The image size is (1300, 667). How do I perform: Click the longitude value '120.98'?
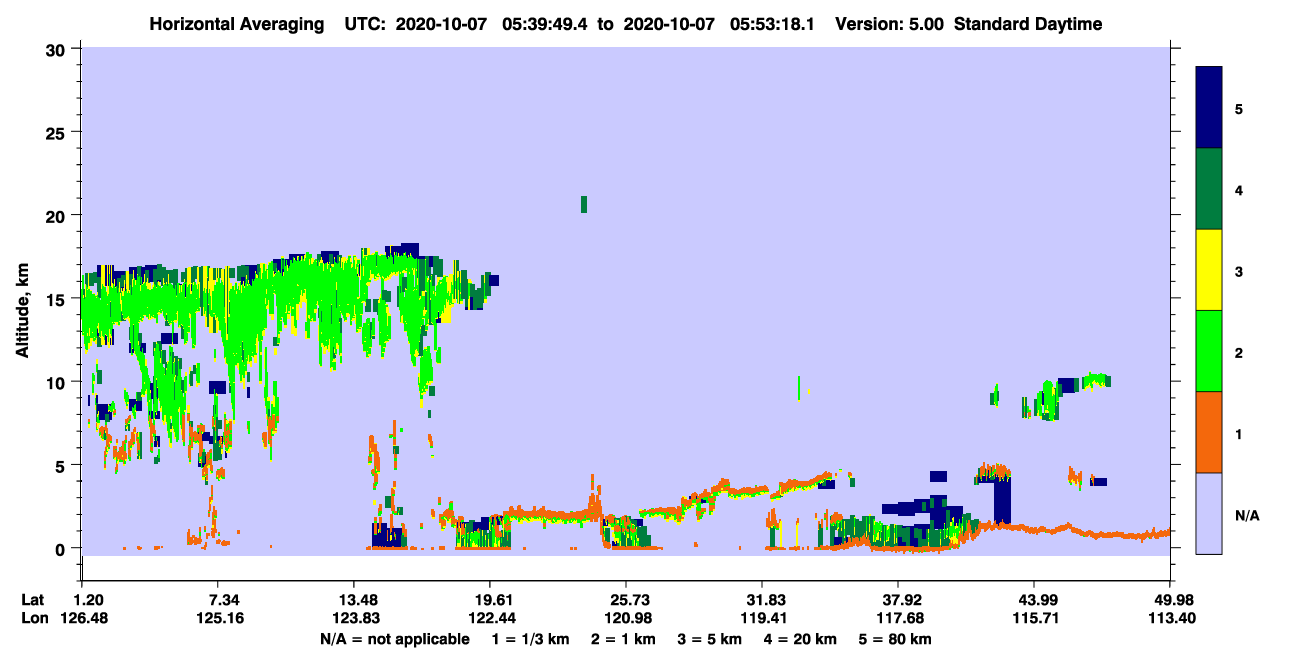[626, 618]
